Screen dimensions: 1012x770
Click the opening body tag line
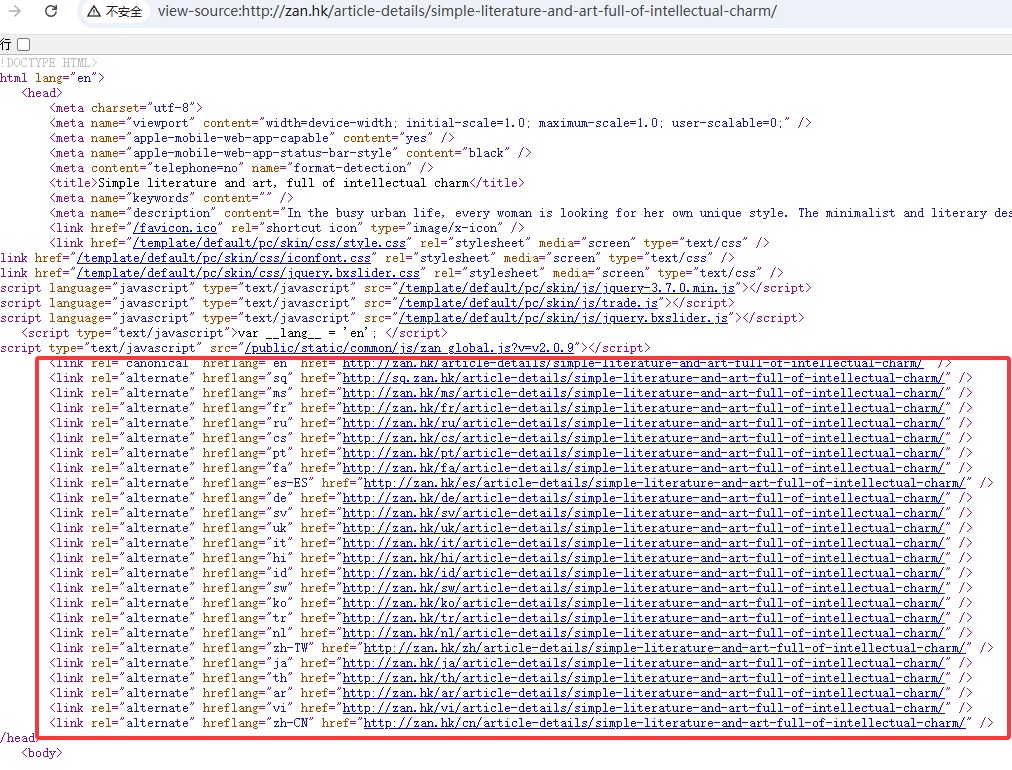(42, 753)
